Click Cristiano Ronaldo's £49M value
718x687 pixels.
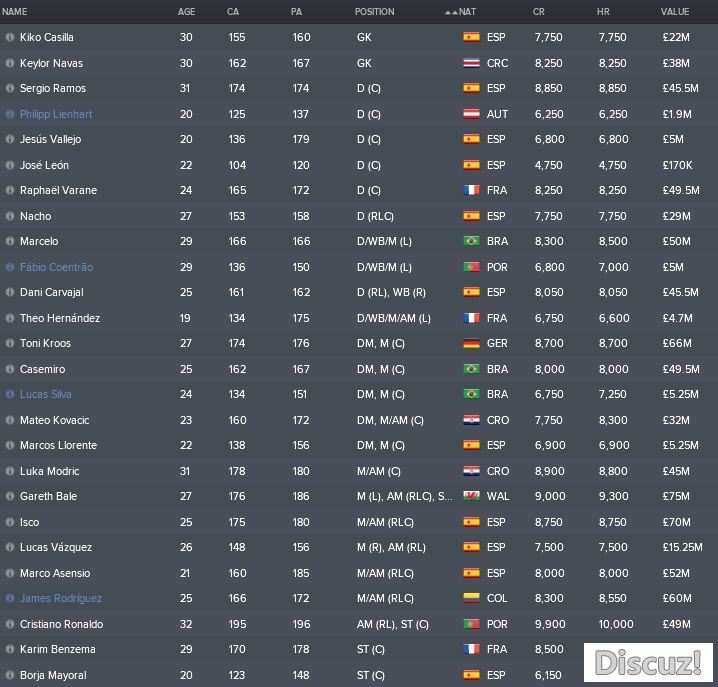pyautogui.click(x=676, y=624)
